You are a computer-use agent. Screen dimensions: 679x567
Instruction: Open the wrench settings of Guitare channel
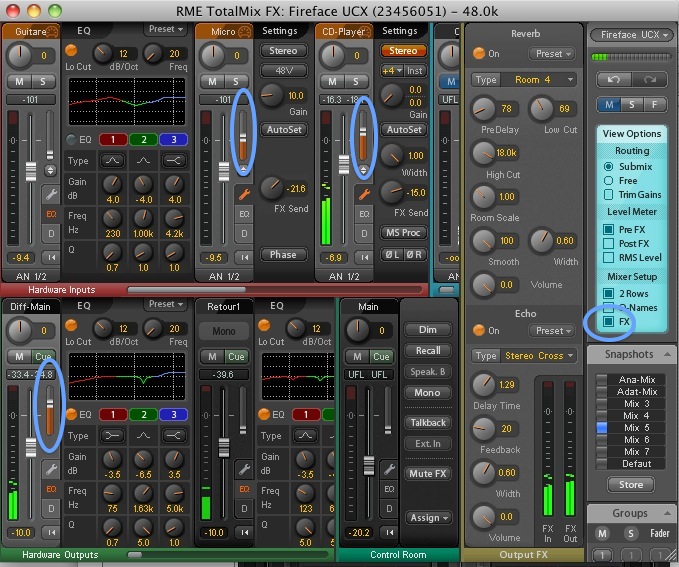(x=51, y=194)
